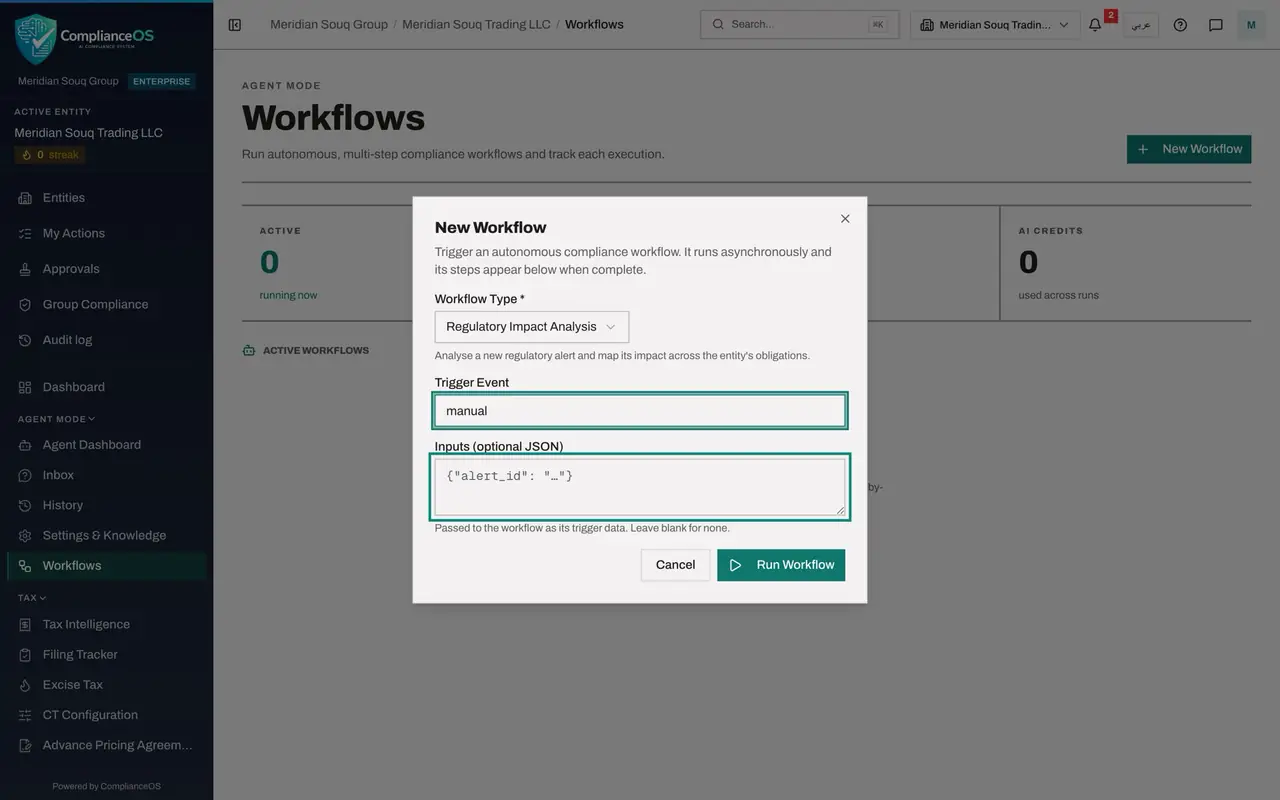Image resolution: width=1280 pixels, height=800 pixels.
Task: Click the Filing Tracker clipboard icon
Action: pyautogui.click(x=25, y=655)
